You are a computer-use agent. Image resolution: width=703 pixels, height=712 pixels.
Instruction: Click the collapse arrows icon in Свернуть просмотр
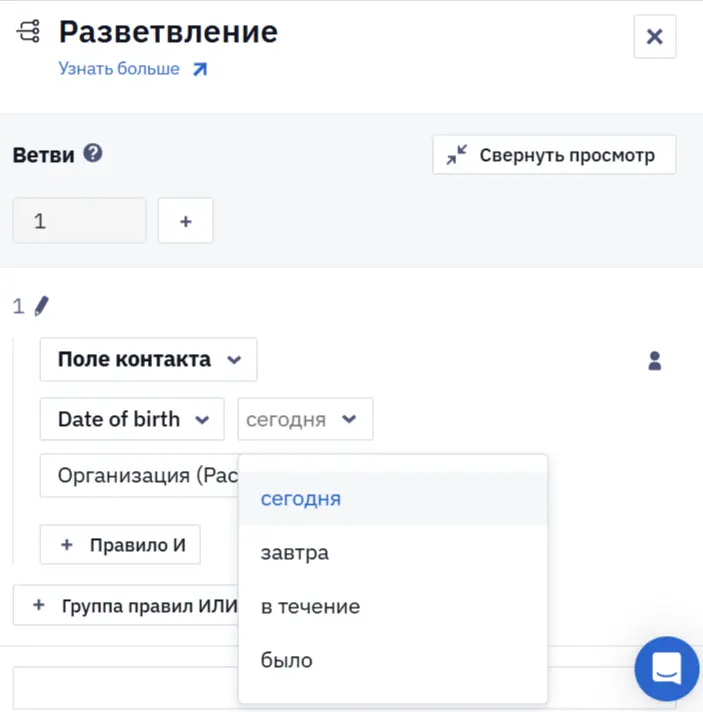(x=456, y=155)
